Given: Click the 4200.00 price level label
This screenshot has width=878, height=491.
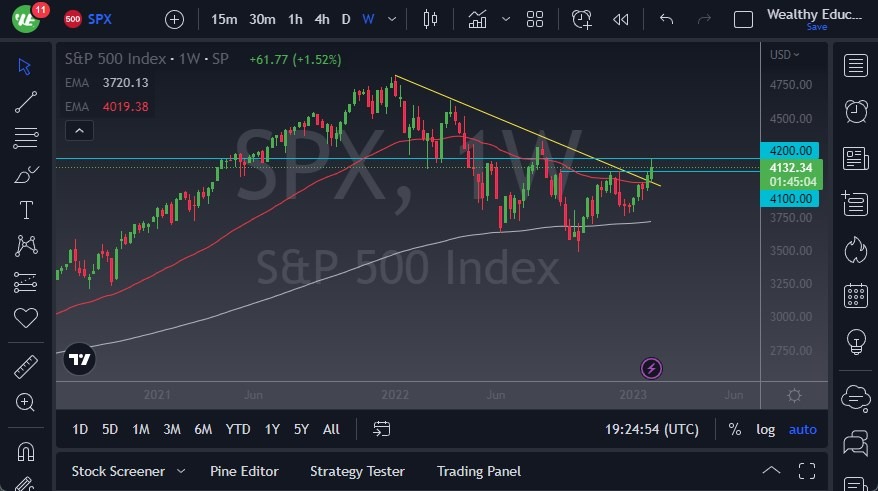Looking at the screenshot, I should coord(791,150).
